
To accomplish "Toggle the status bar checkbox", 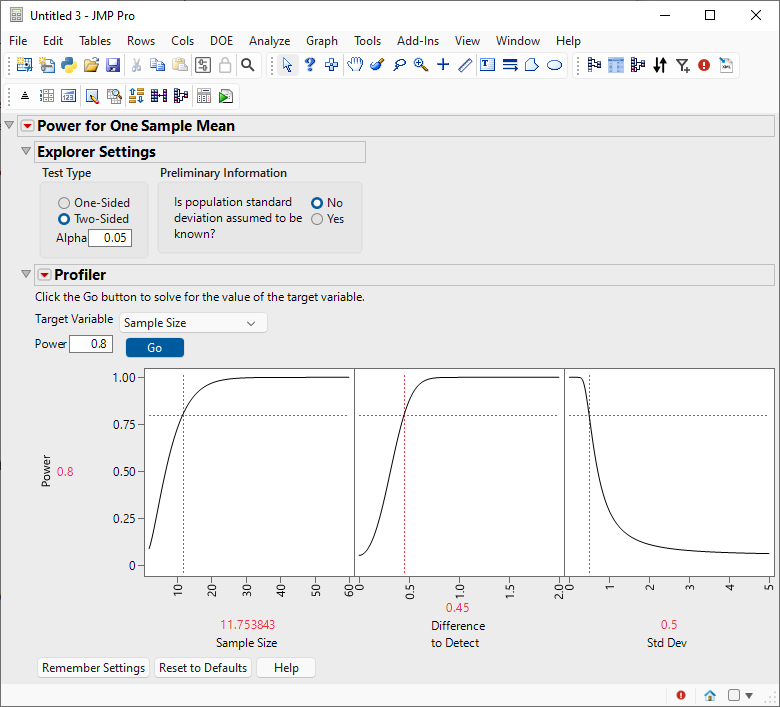I will [734, 695].
